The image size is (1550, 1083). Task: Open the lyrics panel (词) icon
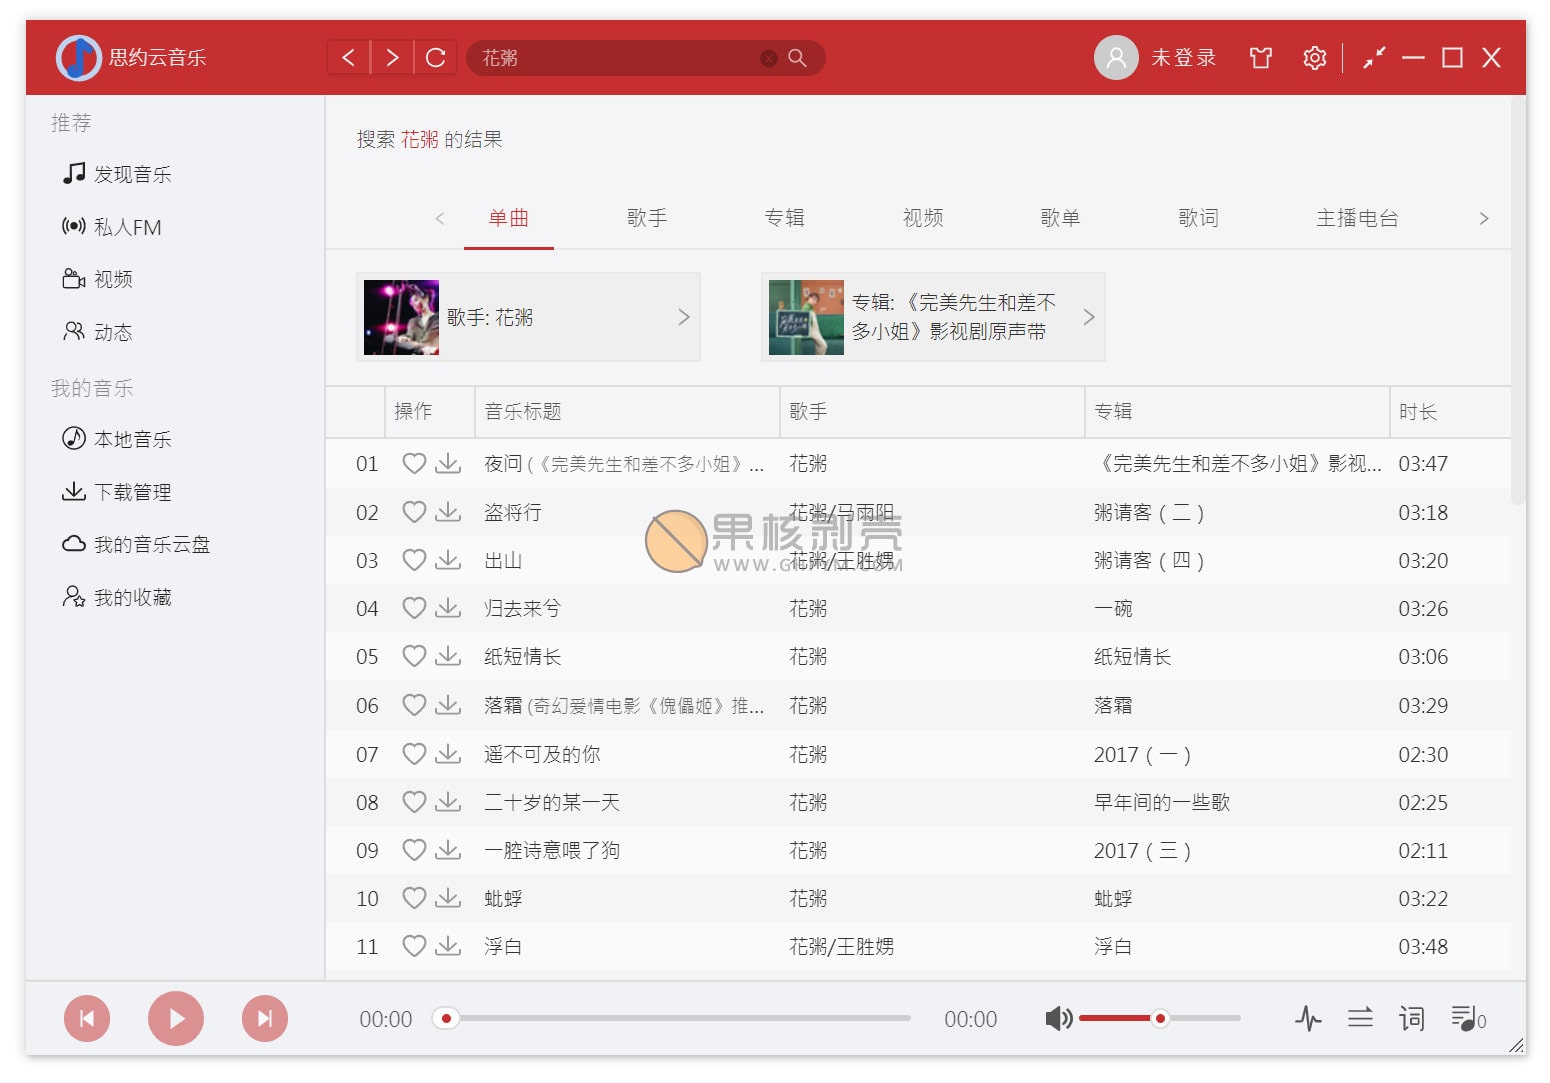(1411, 1019)
